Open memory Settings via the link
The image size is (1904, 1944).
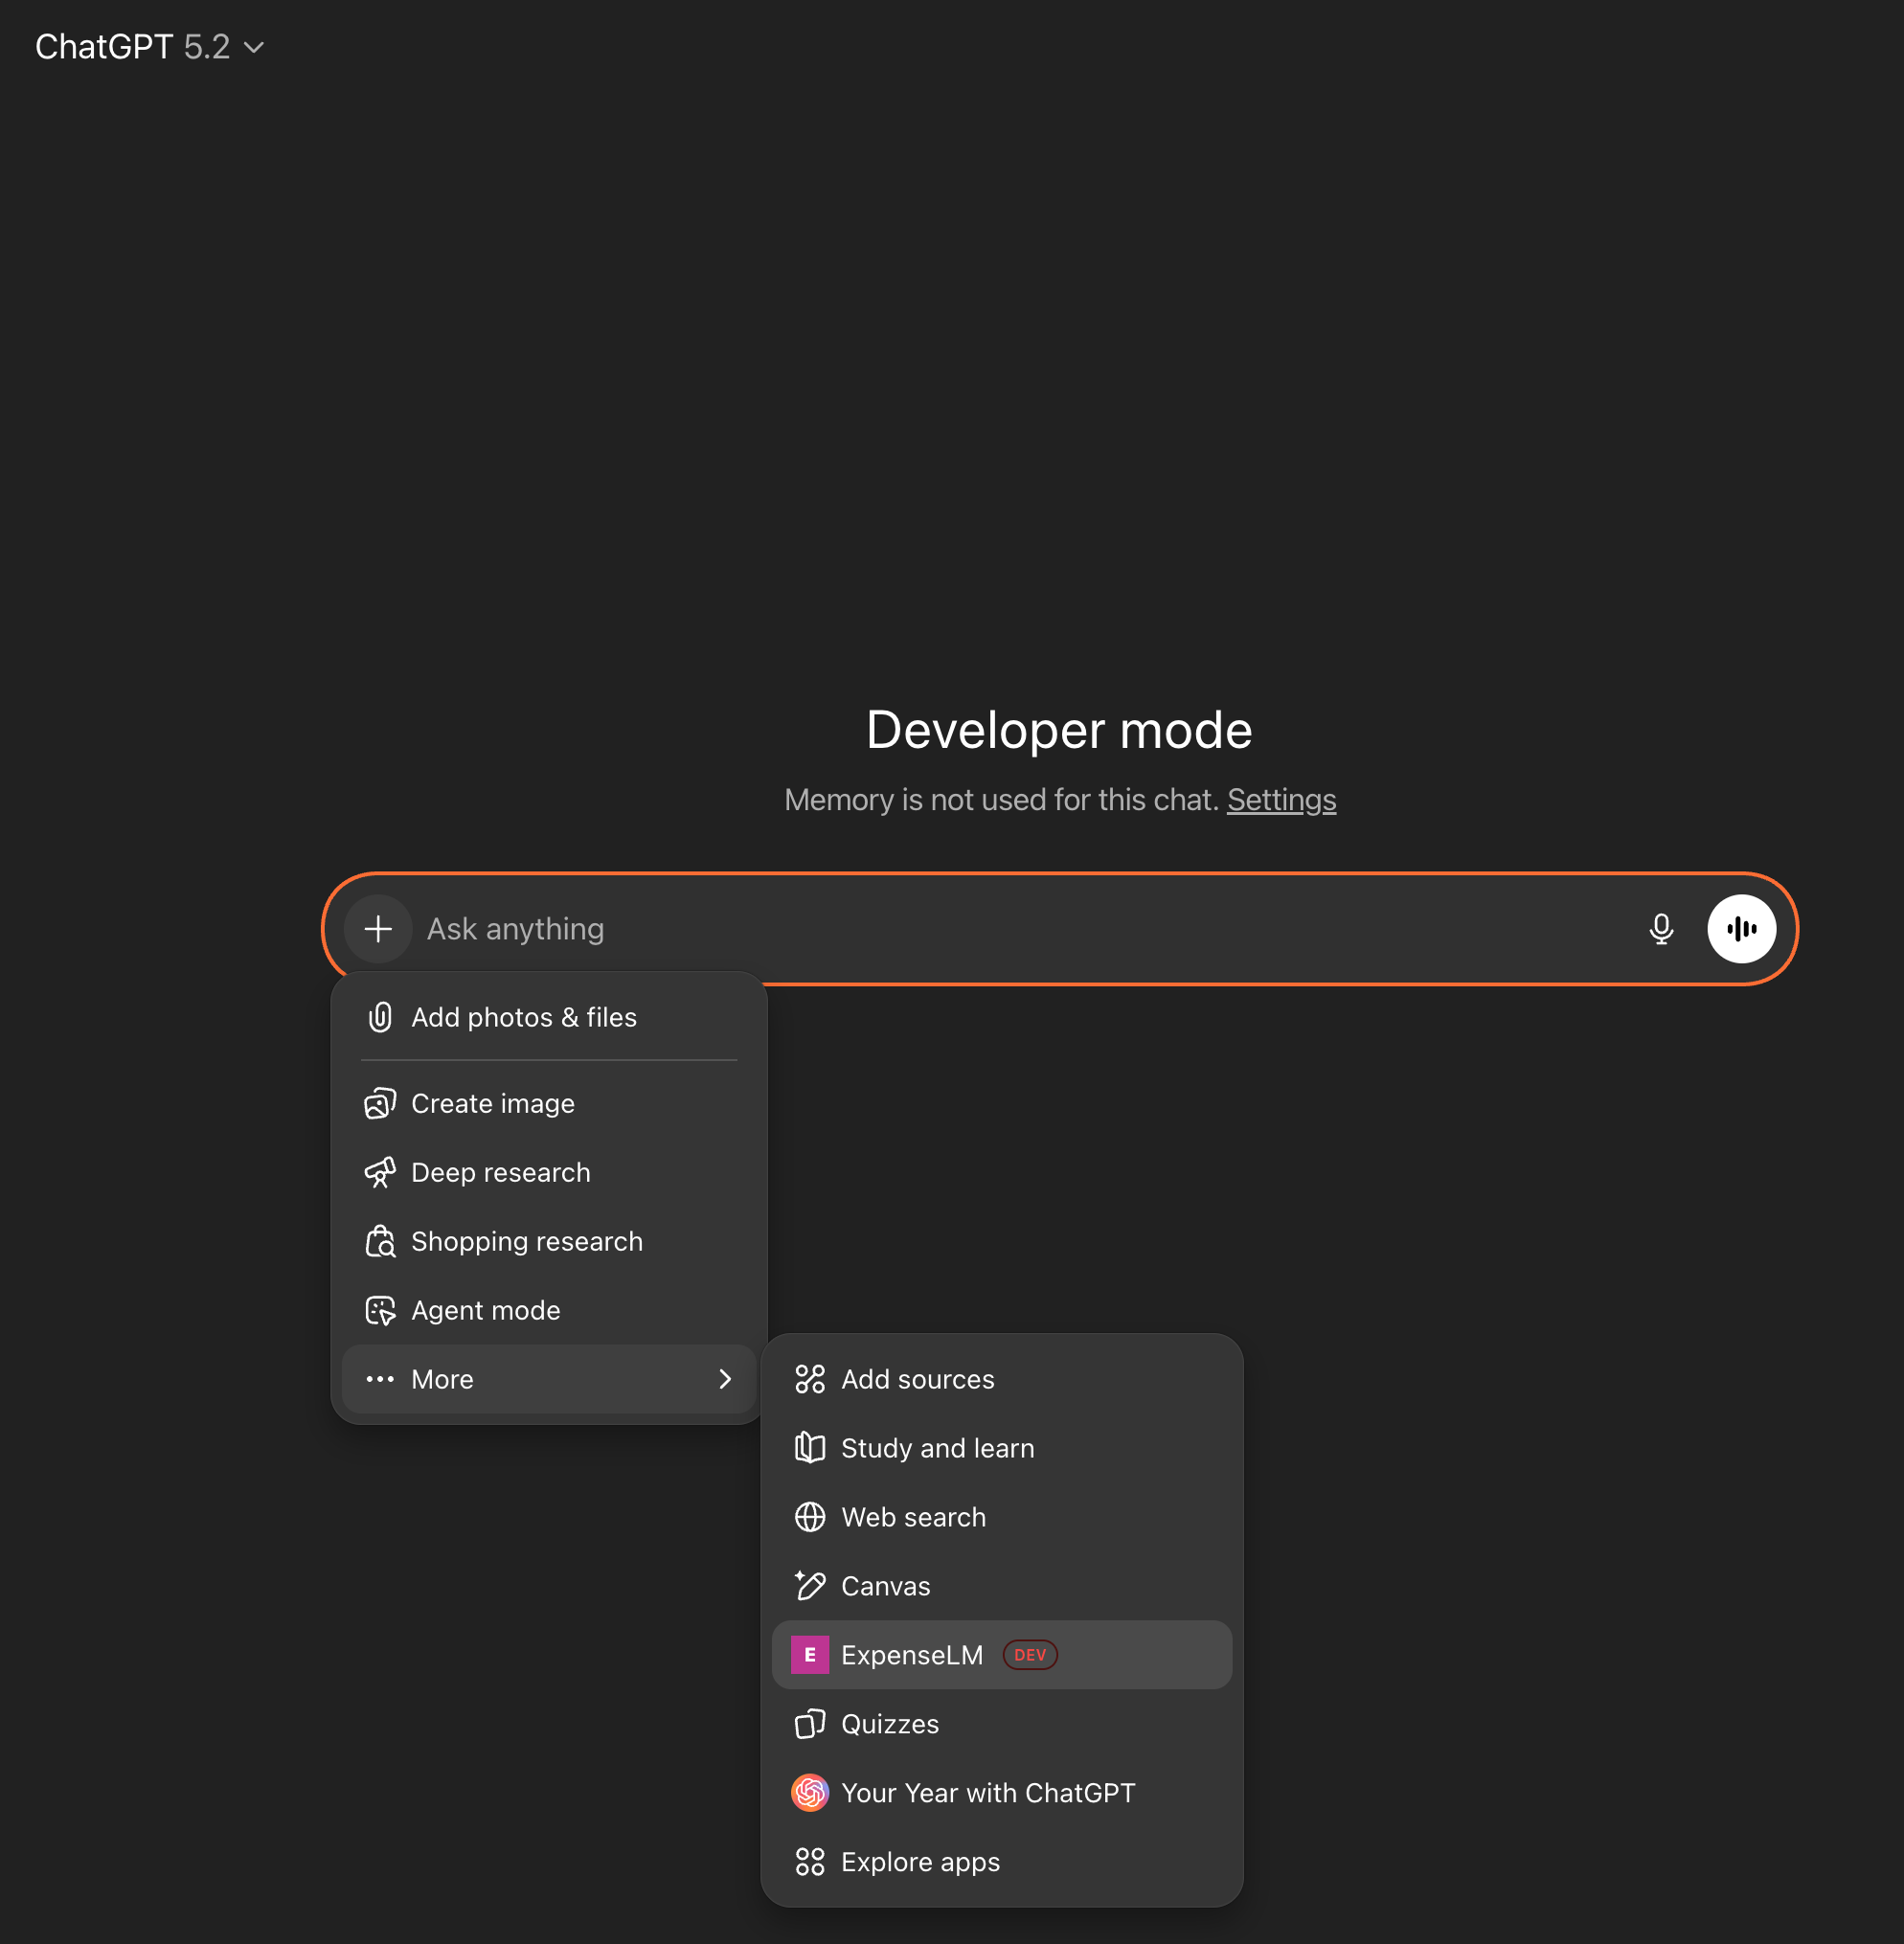coord(1281,799)
